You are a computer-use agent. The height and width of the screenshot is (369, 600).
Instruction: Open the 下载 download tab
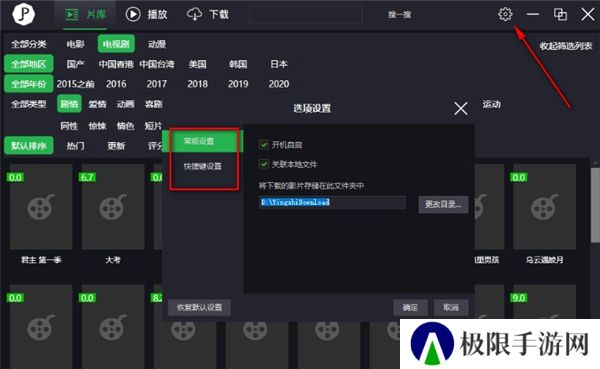coord(208,15)
